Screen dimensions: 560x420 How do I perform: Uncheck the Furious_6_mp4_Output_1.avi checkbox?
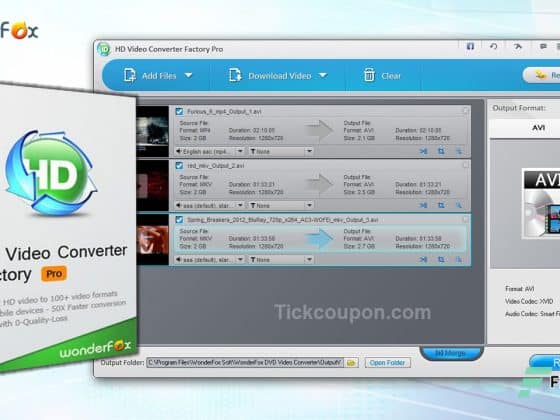(179, 111)
